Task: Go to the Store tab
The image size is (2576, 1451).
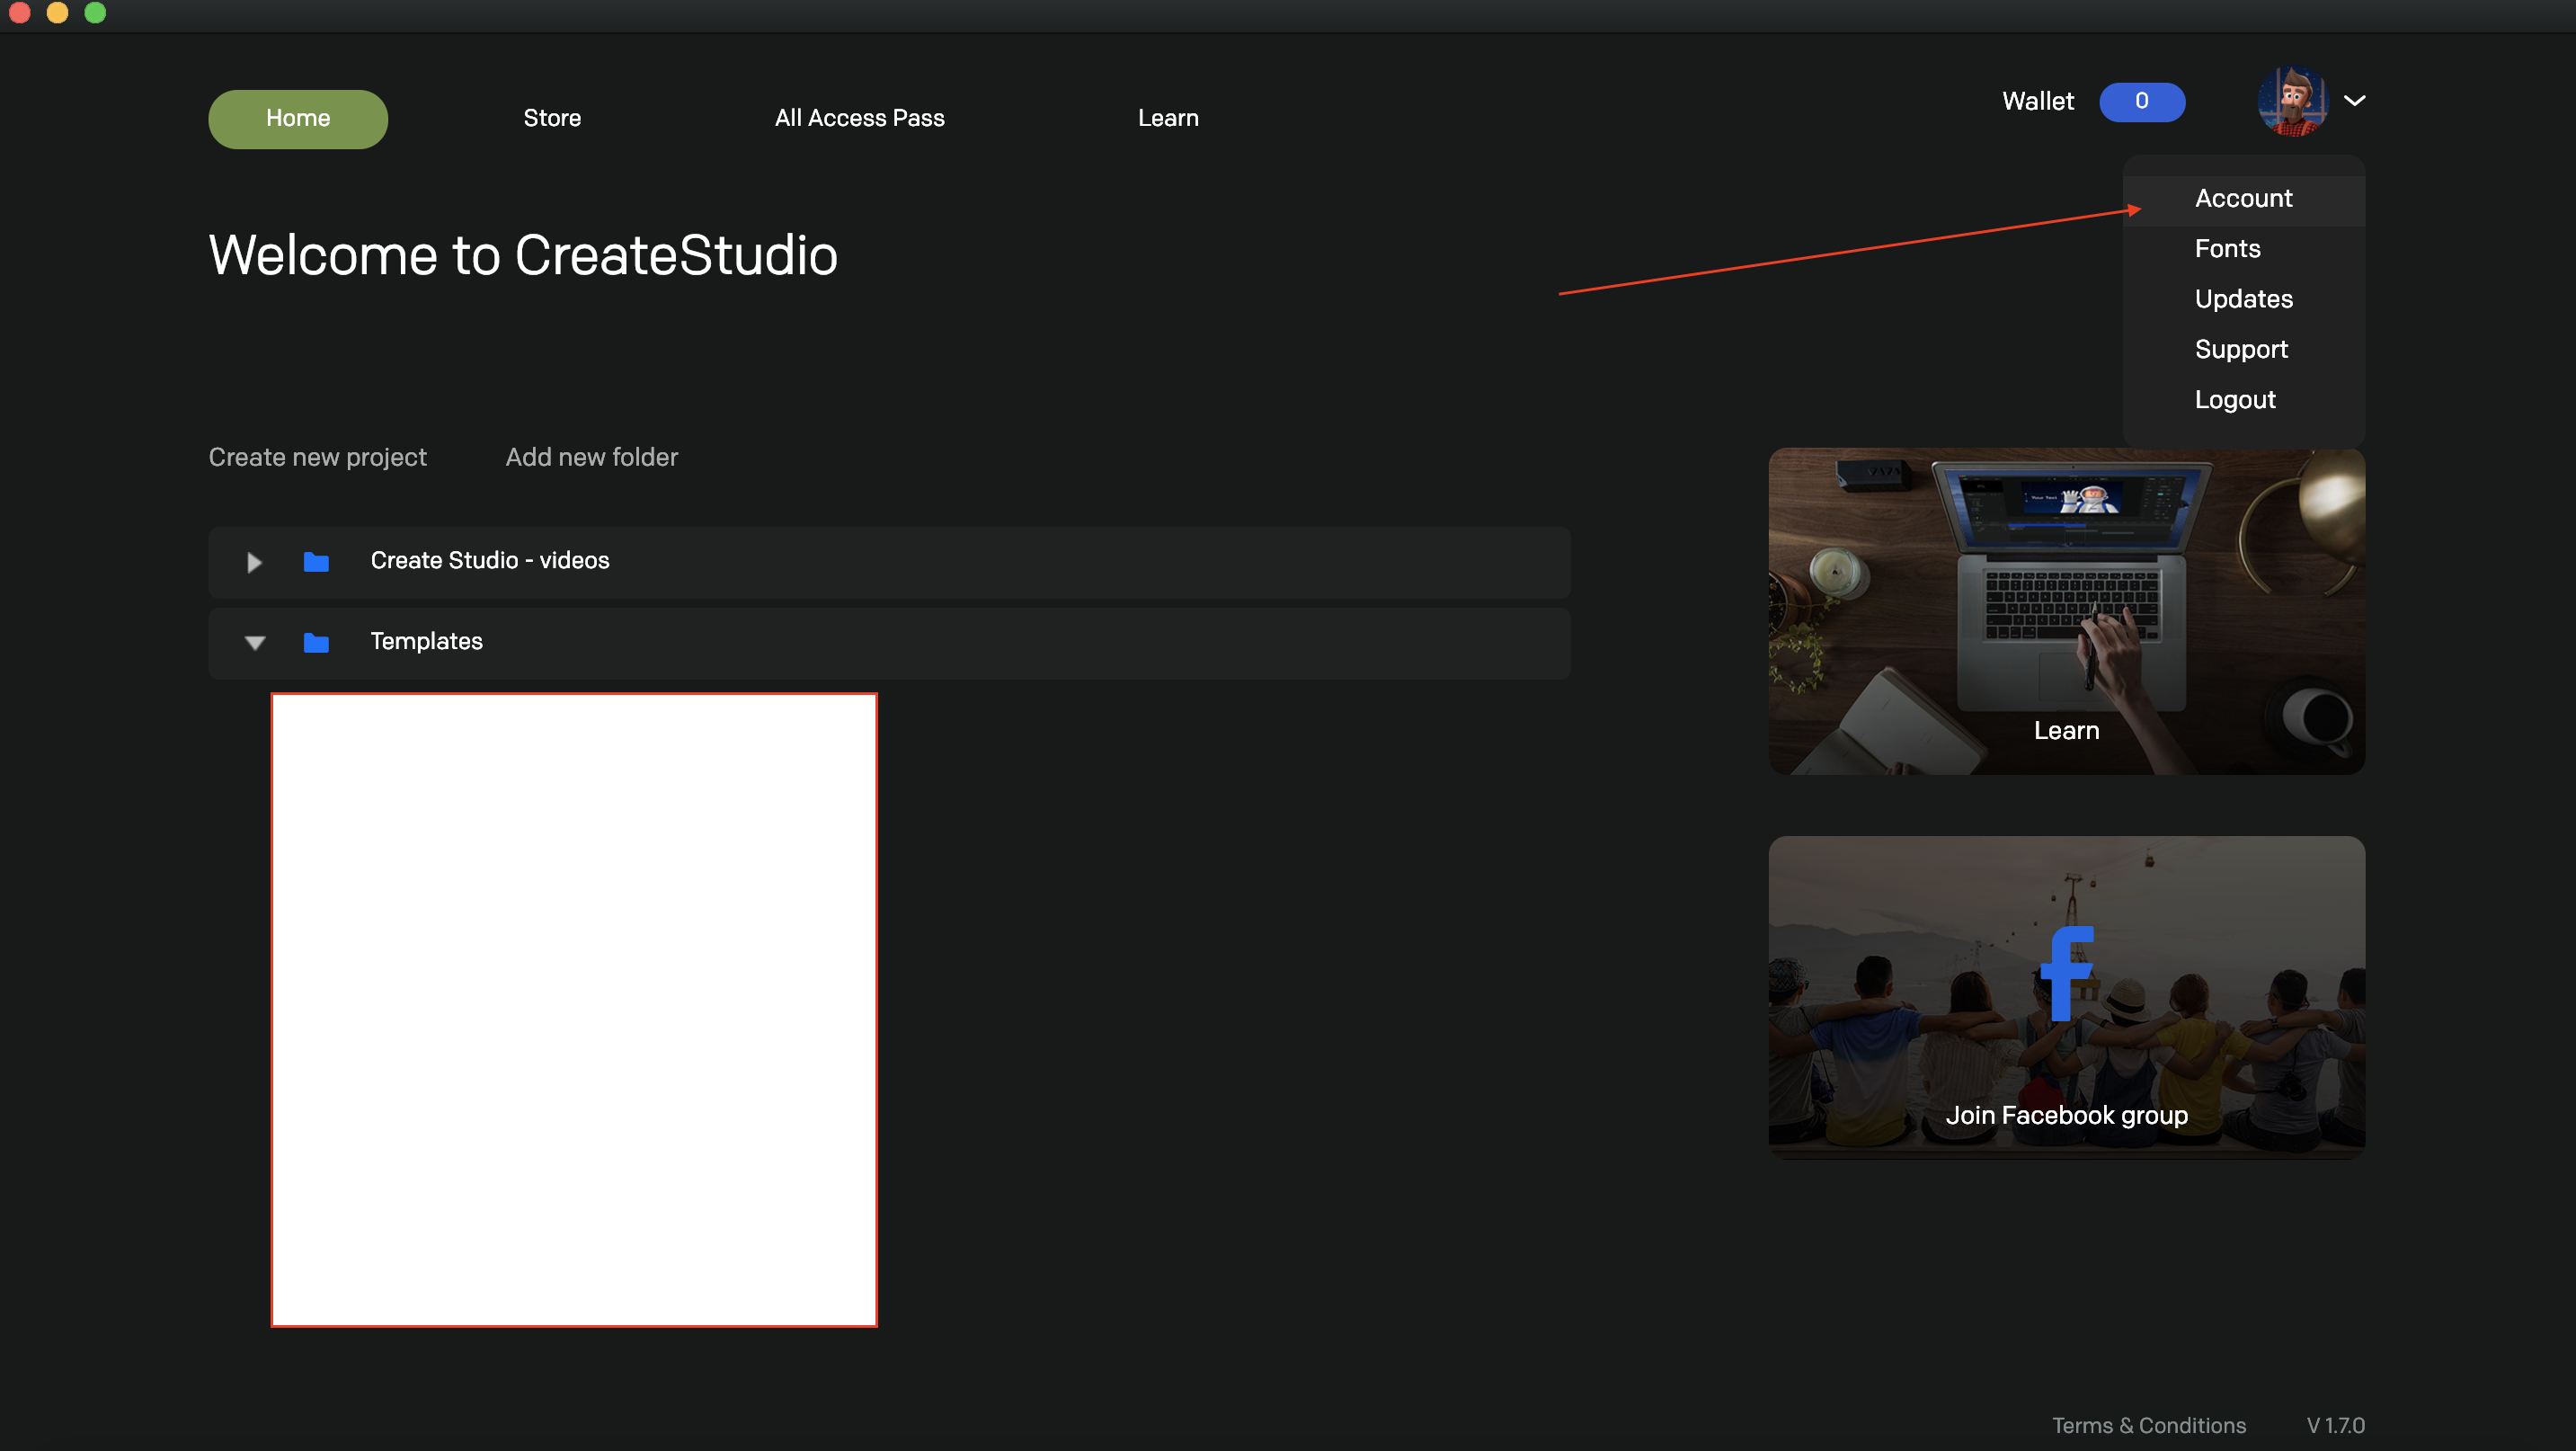Action: tap(552, 118)
